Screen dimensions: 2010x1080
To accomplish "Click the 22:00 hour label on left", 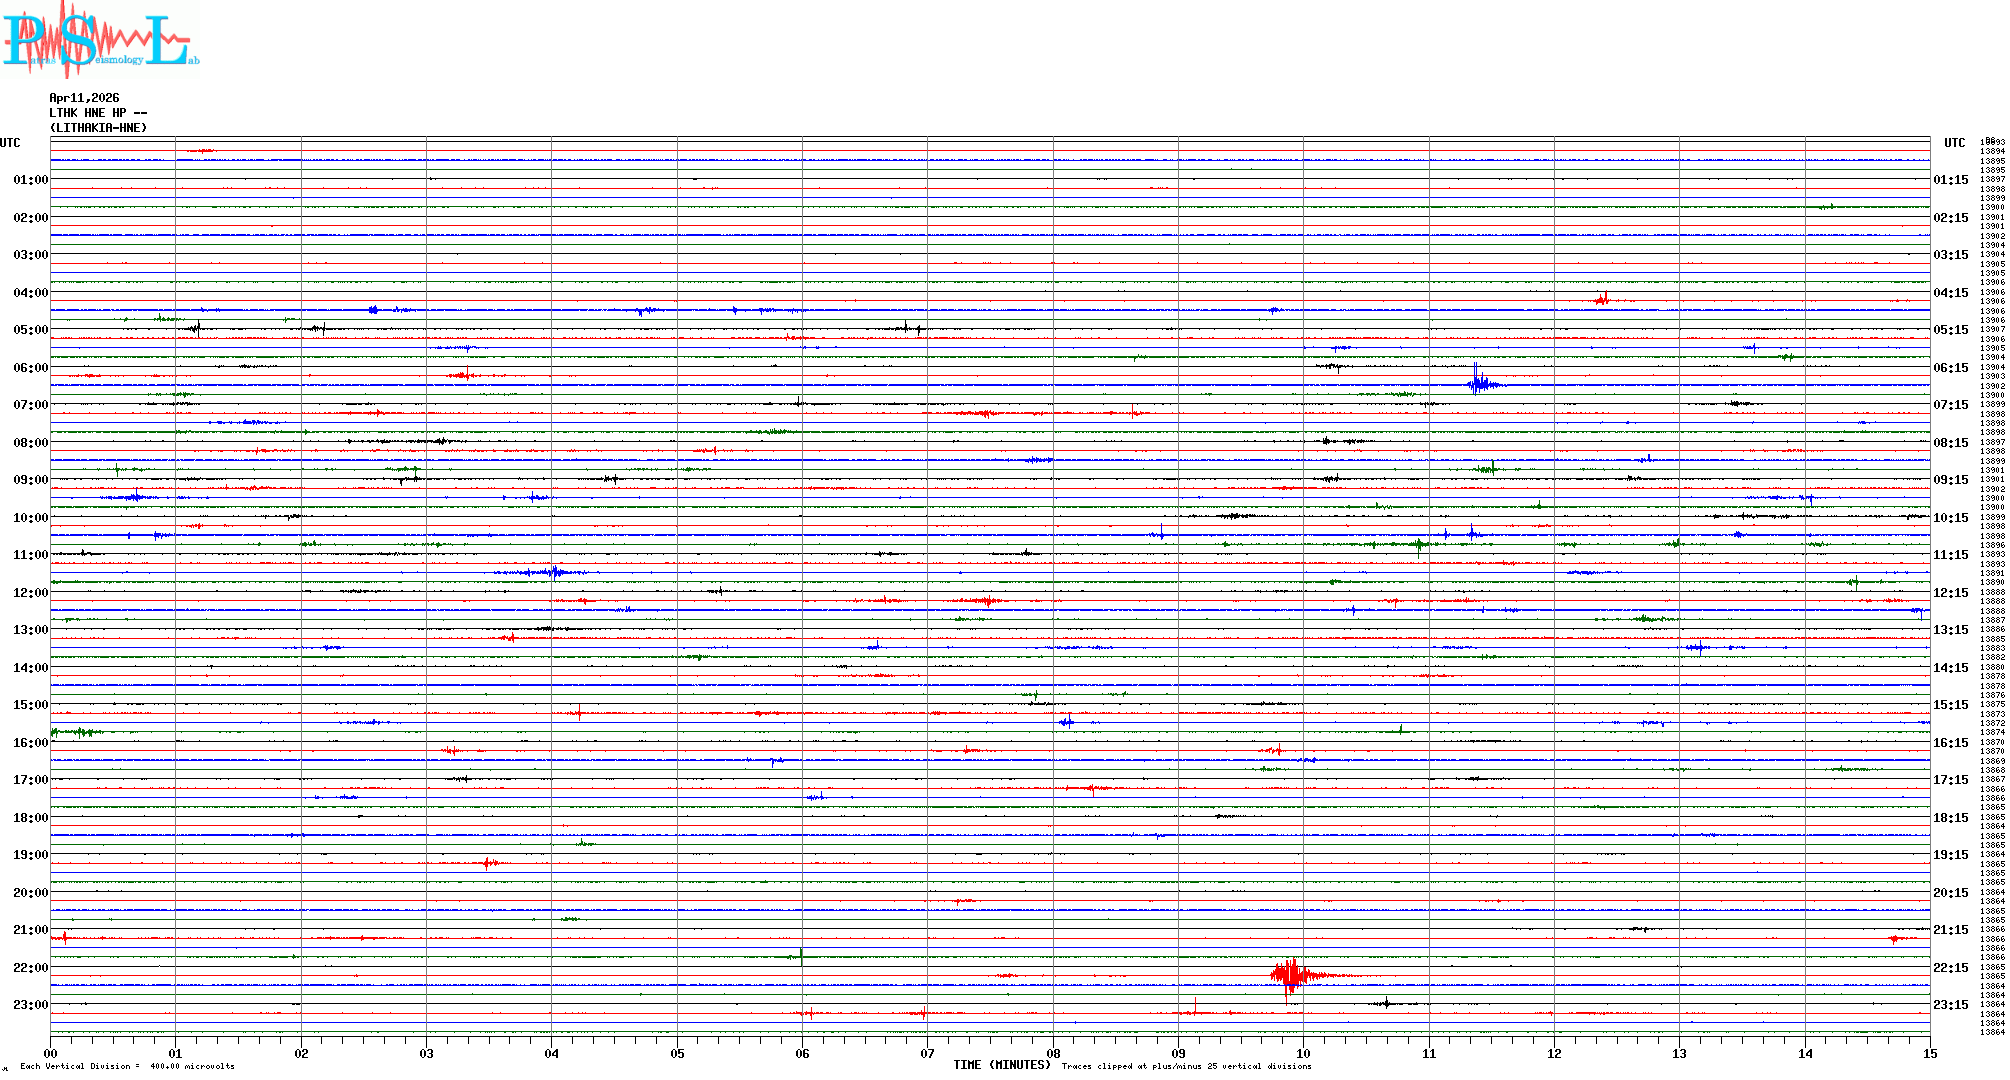I will [x=30, y=968].
